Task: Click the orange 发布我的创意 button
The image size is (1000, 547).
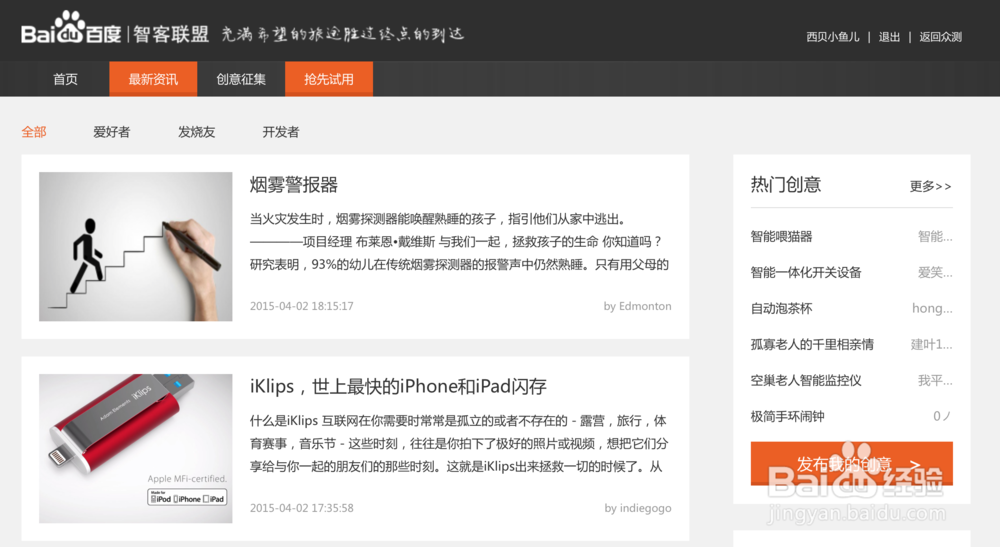Action: click(851, 463)
